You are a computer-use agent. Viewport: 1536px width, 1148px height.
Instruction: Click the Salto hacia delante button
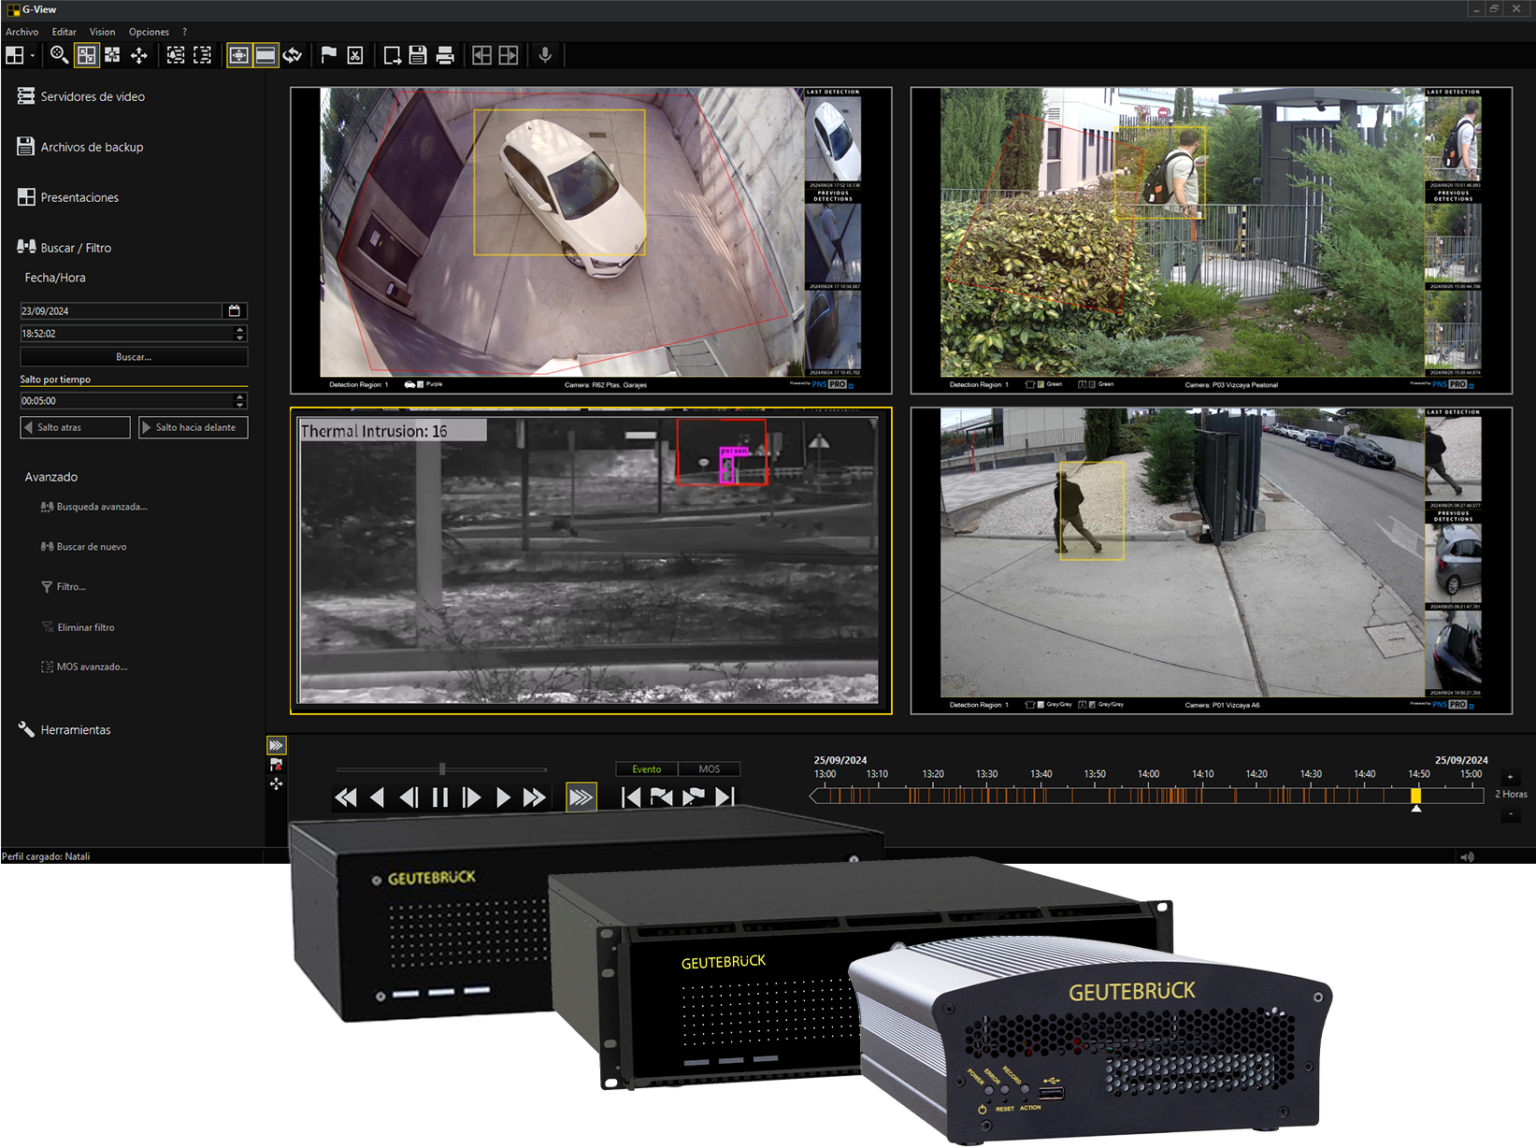click(x=193, y=428)
